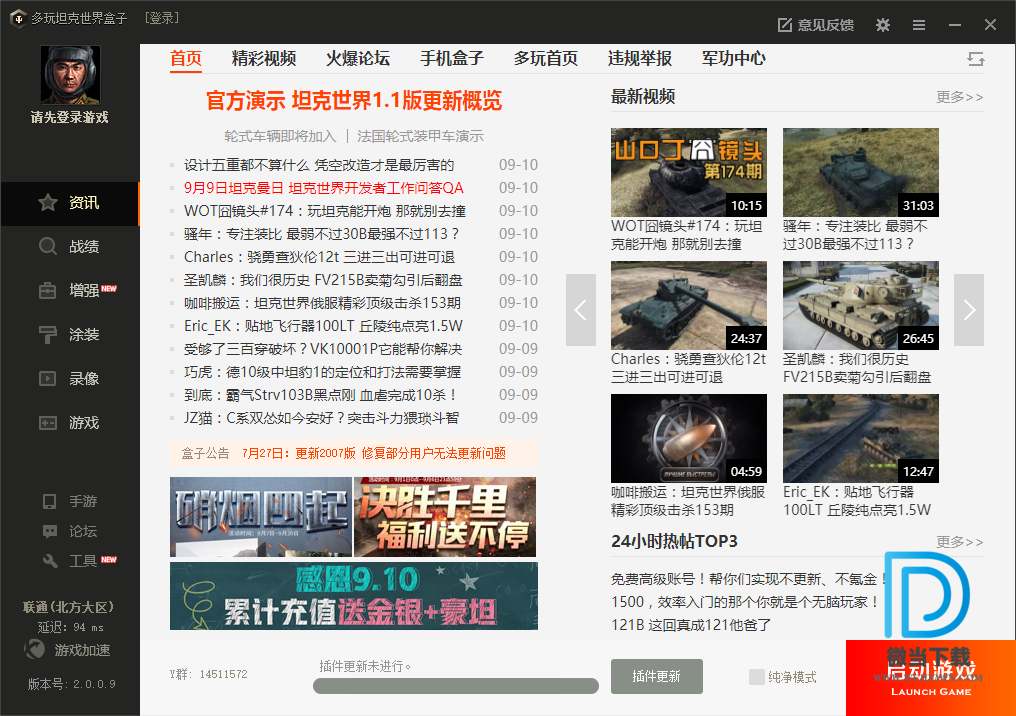This screenshot has width=1016, height=716.
Task: Open red news 9月9日坦克曼日 开发者问答QA
Action: [x=323, y=188]
